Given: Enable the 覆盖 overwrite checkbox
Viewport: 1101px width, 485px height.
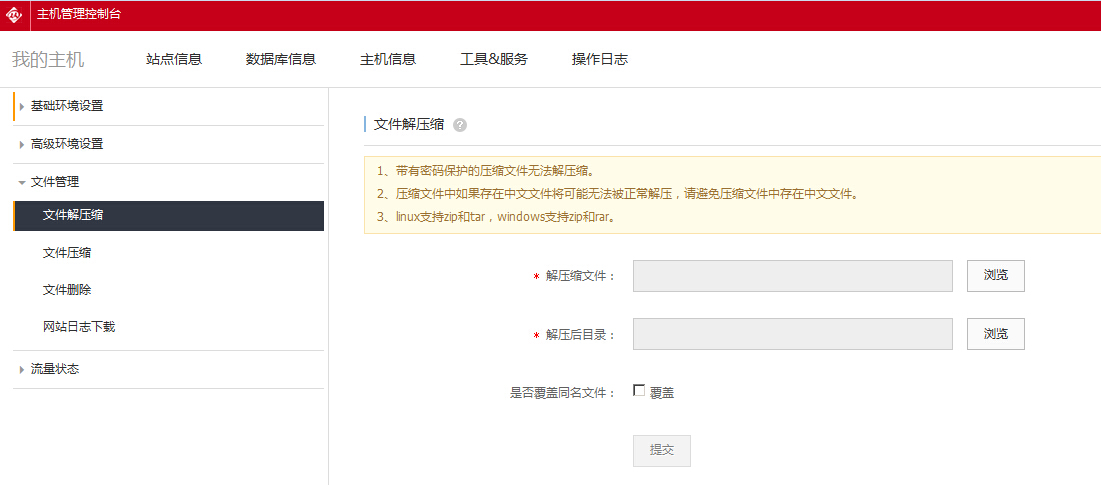Looking at the screenshot, I should pos(639,391).
